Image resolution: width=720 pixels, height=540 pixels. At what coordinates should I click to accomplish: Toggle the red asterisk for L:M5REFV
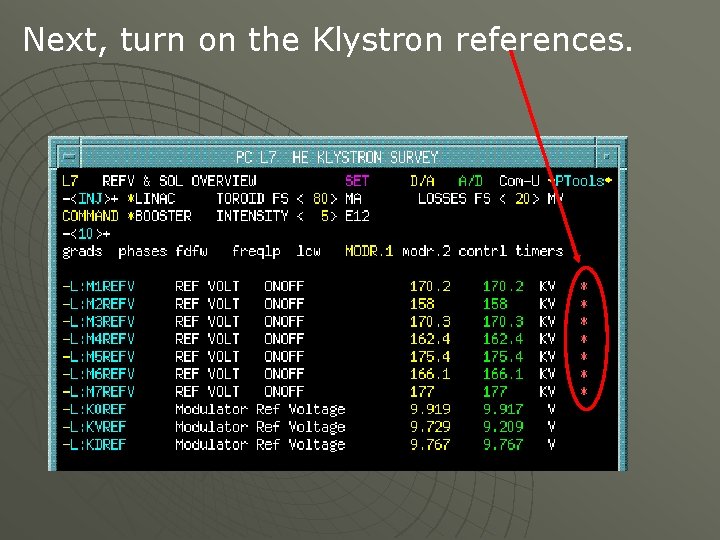[x=584, y=357]
